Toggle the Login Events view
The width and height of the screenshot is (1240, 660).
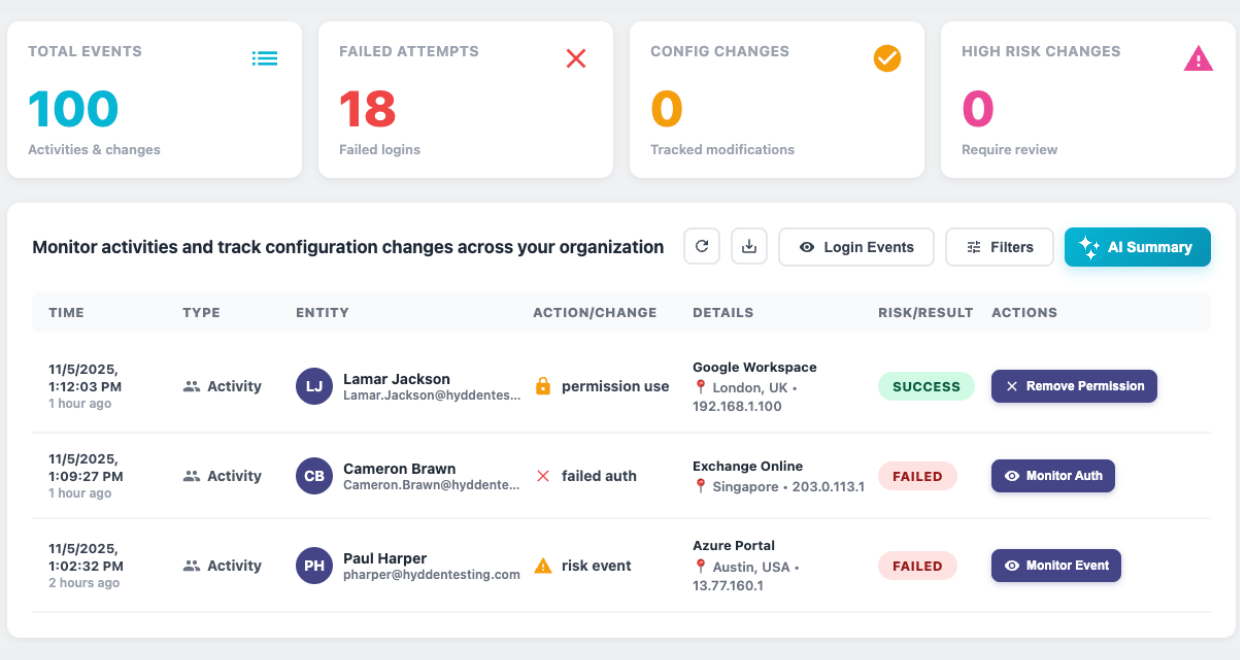pos(856,247)
